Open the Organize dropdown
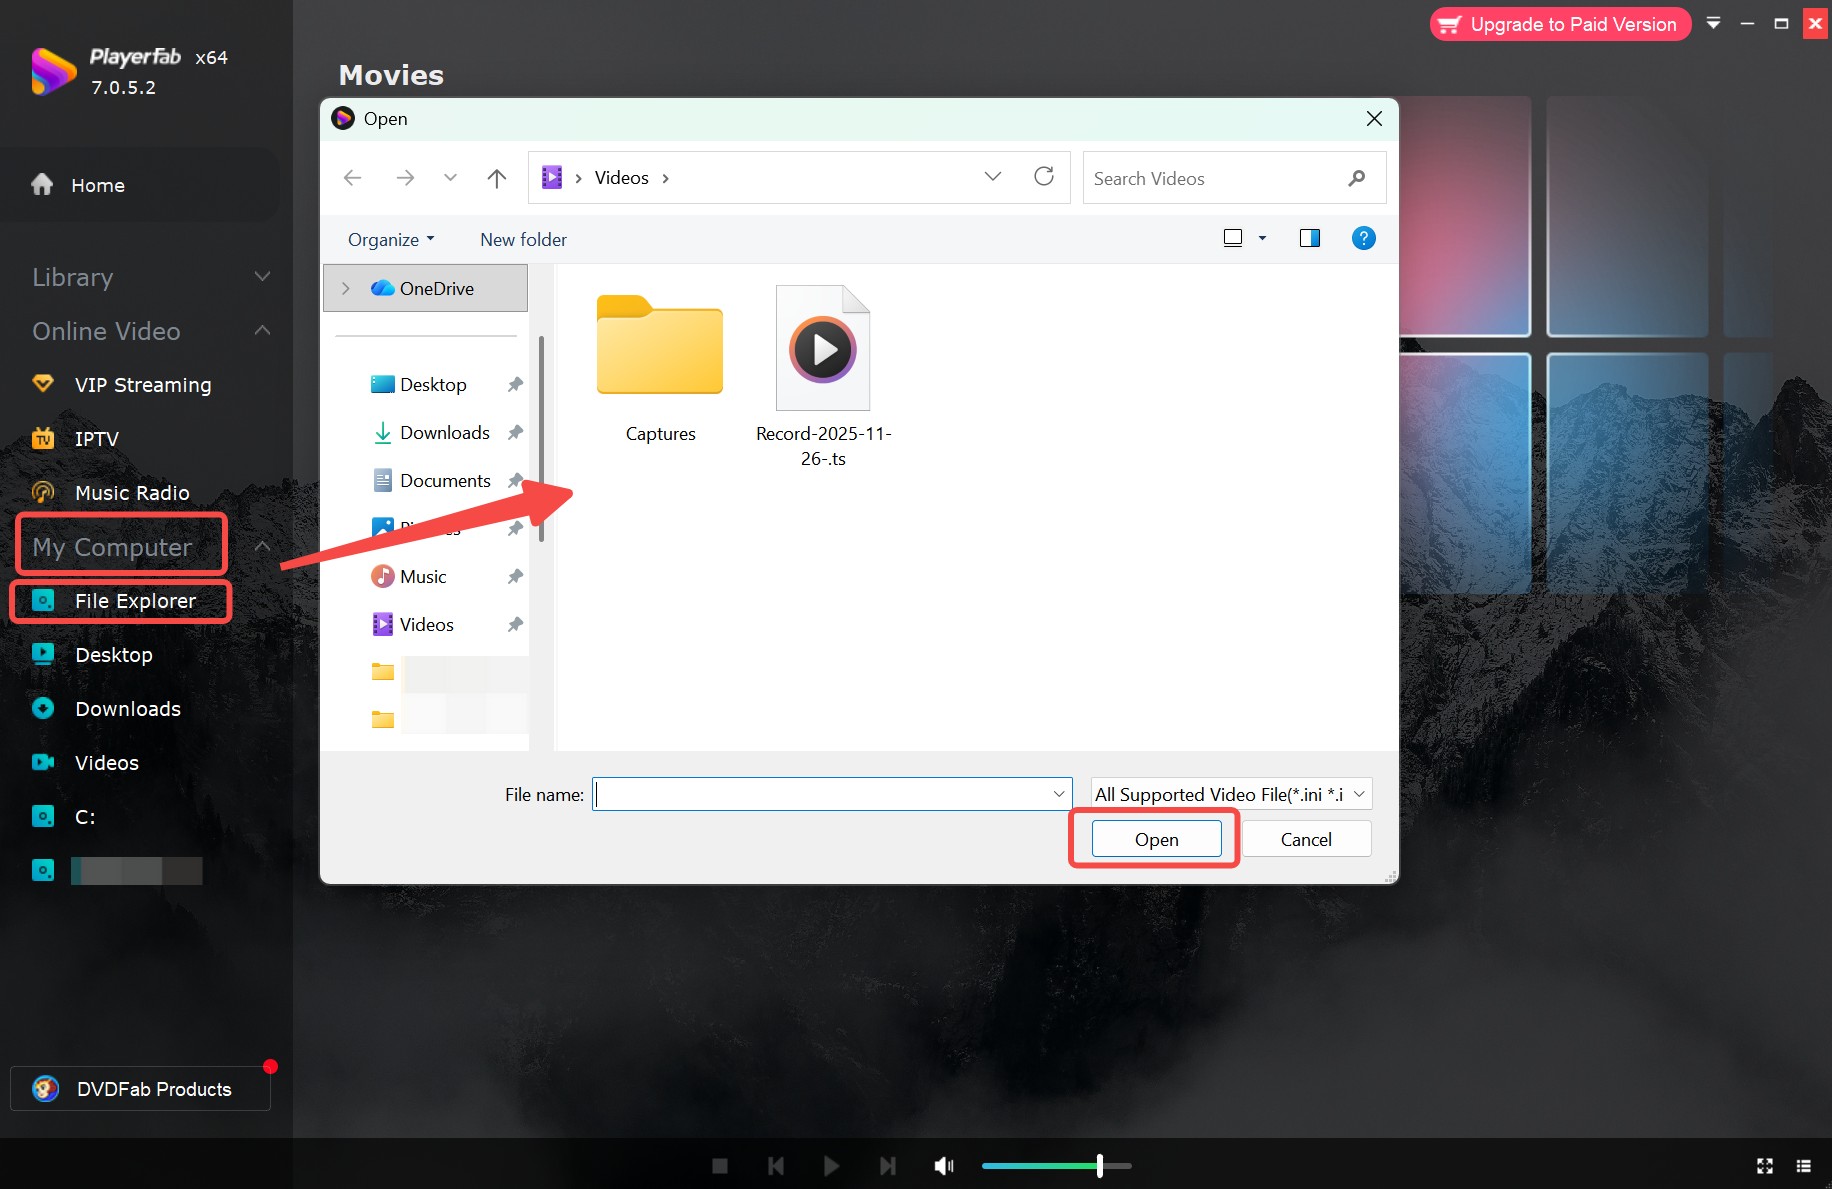The height and width of the screenshot is (1189, 1832). tap(390, 239)
